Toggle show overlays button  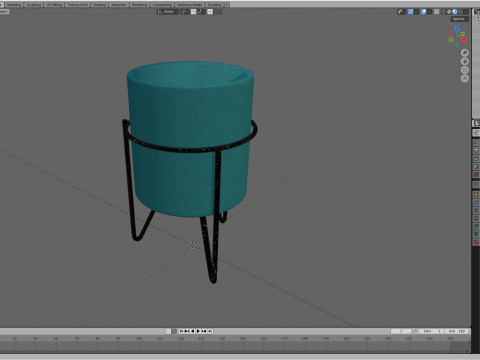[x=424, y=12]
